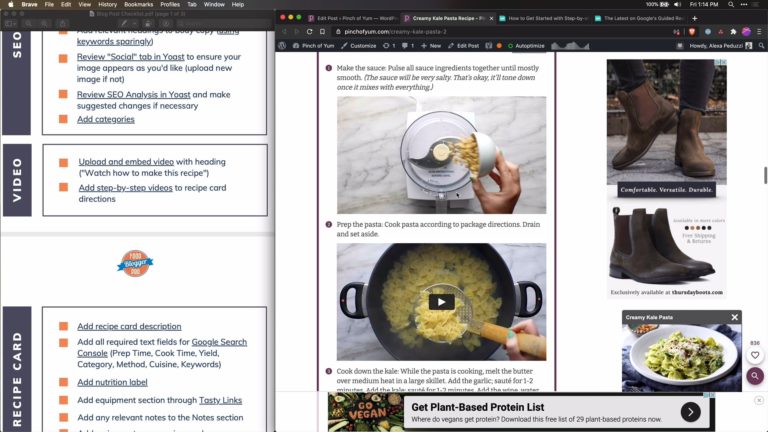This screenshot has height=432, width=768.
Task: Click Review "Social" tab in Yoast link
Action: pyautogui.click(x=130, y=57)
